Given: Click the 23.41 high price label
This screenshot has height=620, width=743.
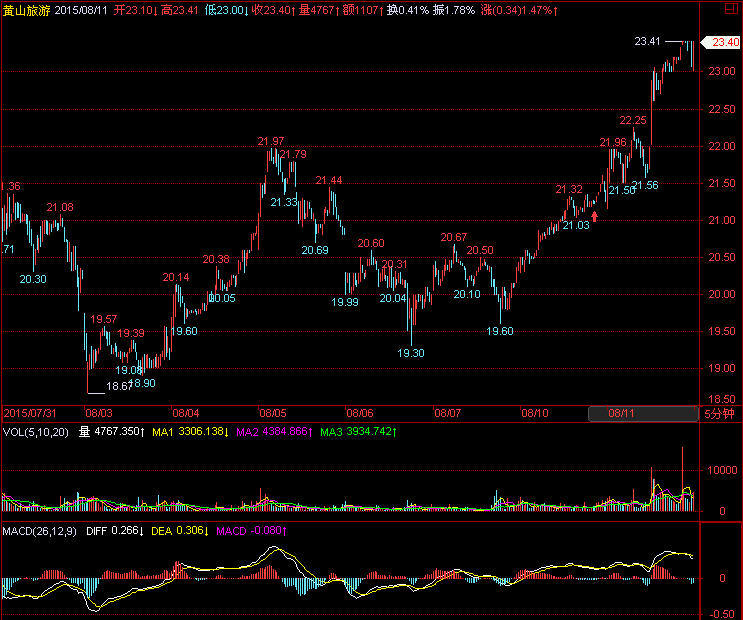Looking at the screenshot, I should [647, 42].
